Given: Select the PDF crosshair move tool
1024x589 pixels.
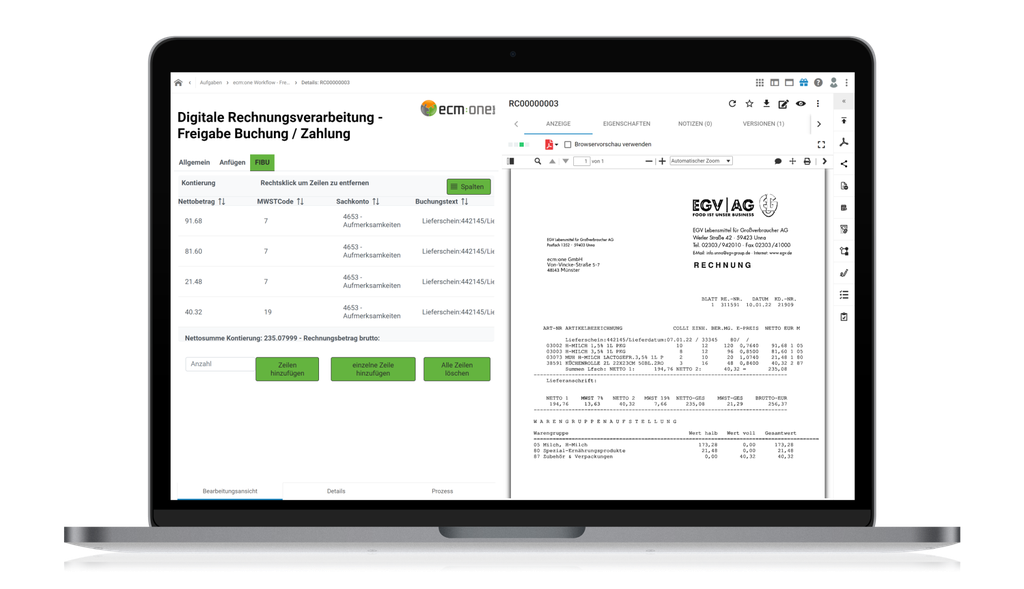Looking at the screenshot, I should [x=792, y=161].
